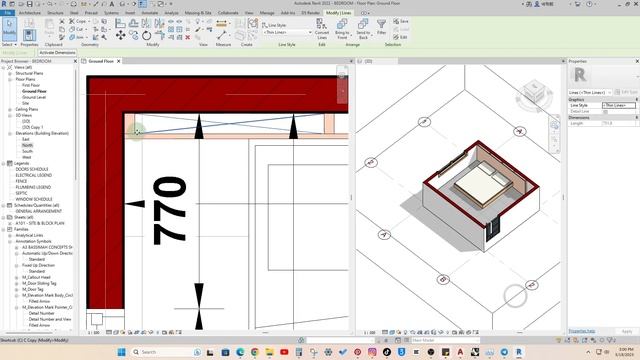Image resolution: width=640 pixels, height=360 pixels.
Task: Click the Edit selection button
Action: [x=400, y=37]
